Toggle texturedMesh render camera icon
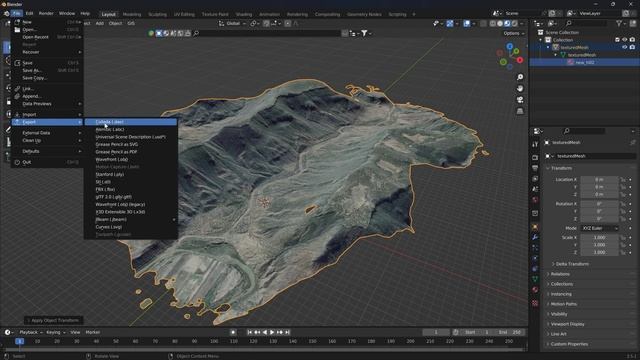Viewport: 640px width, 360px height. click(632, 47)
